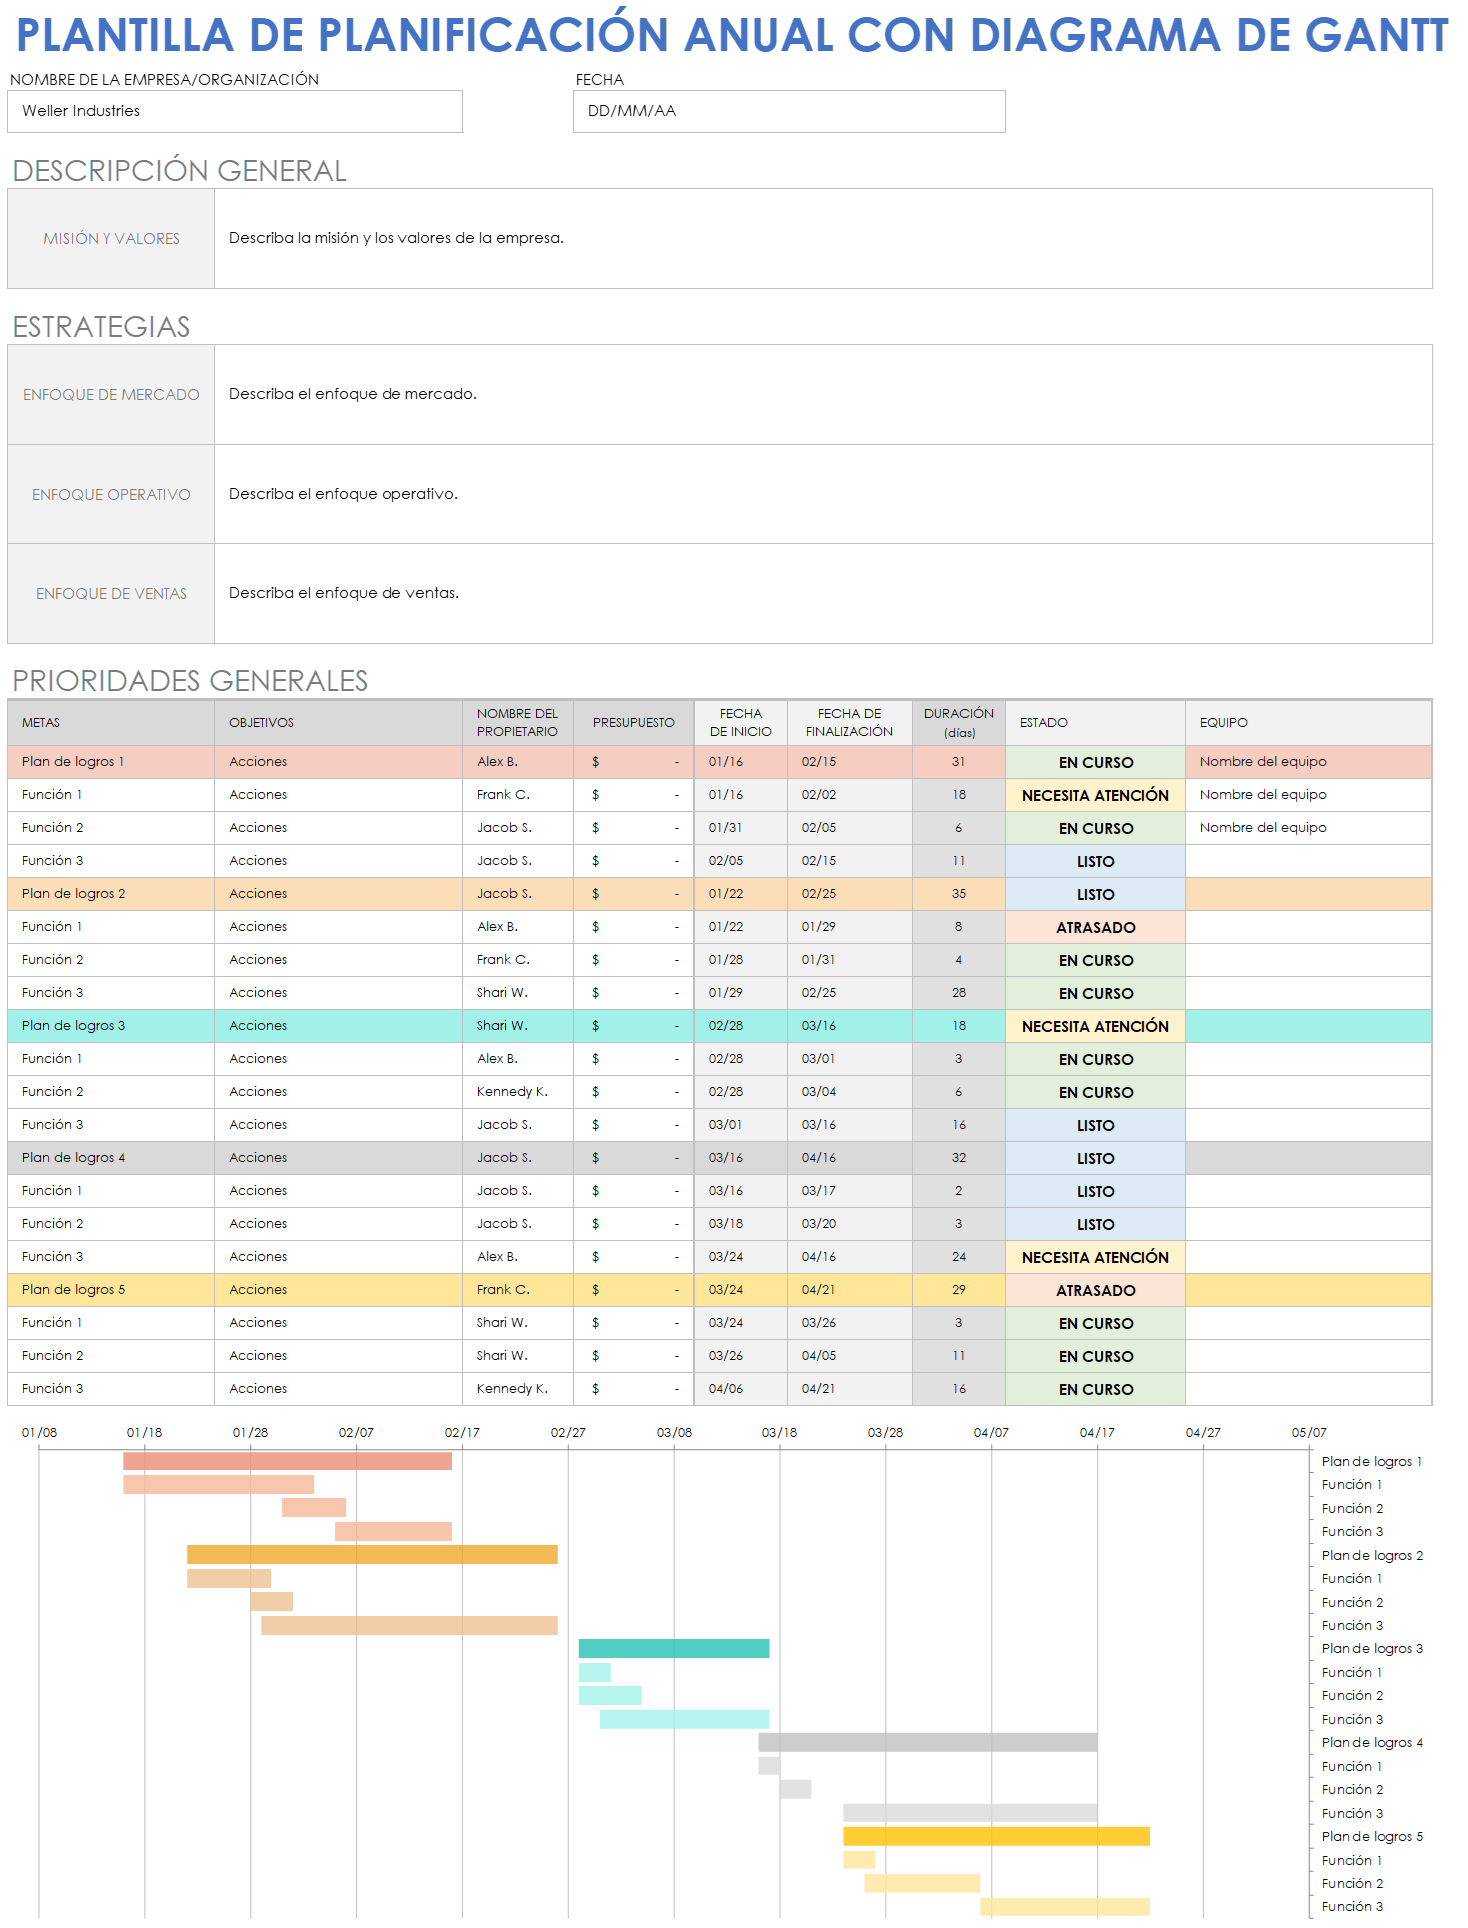
Task: Click the 03/18 date marker on Gantt axis
Action: [779, 1432]
